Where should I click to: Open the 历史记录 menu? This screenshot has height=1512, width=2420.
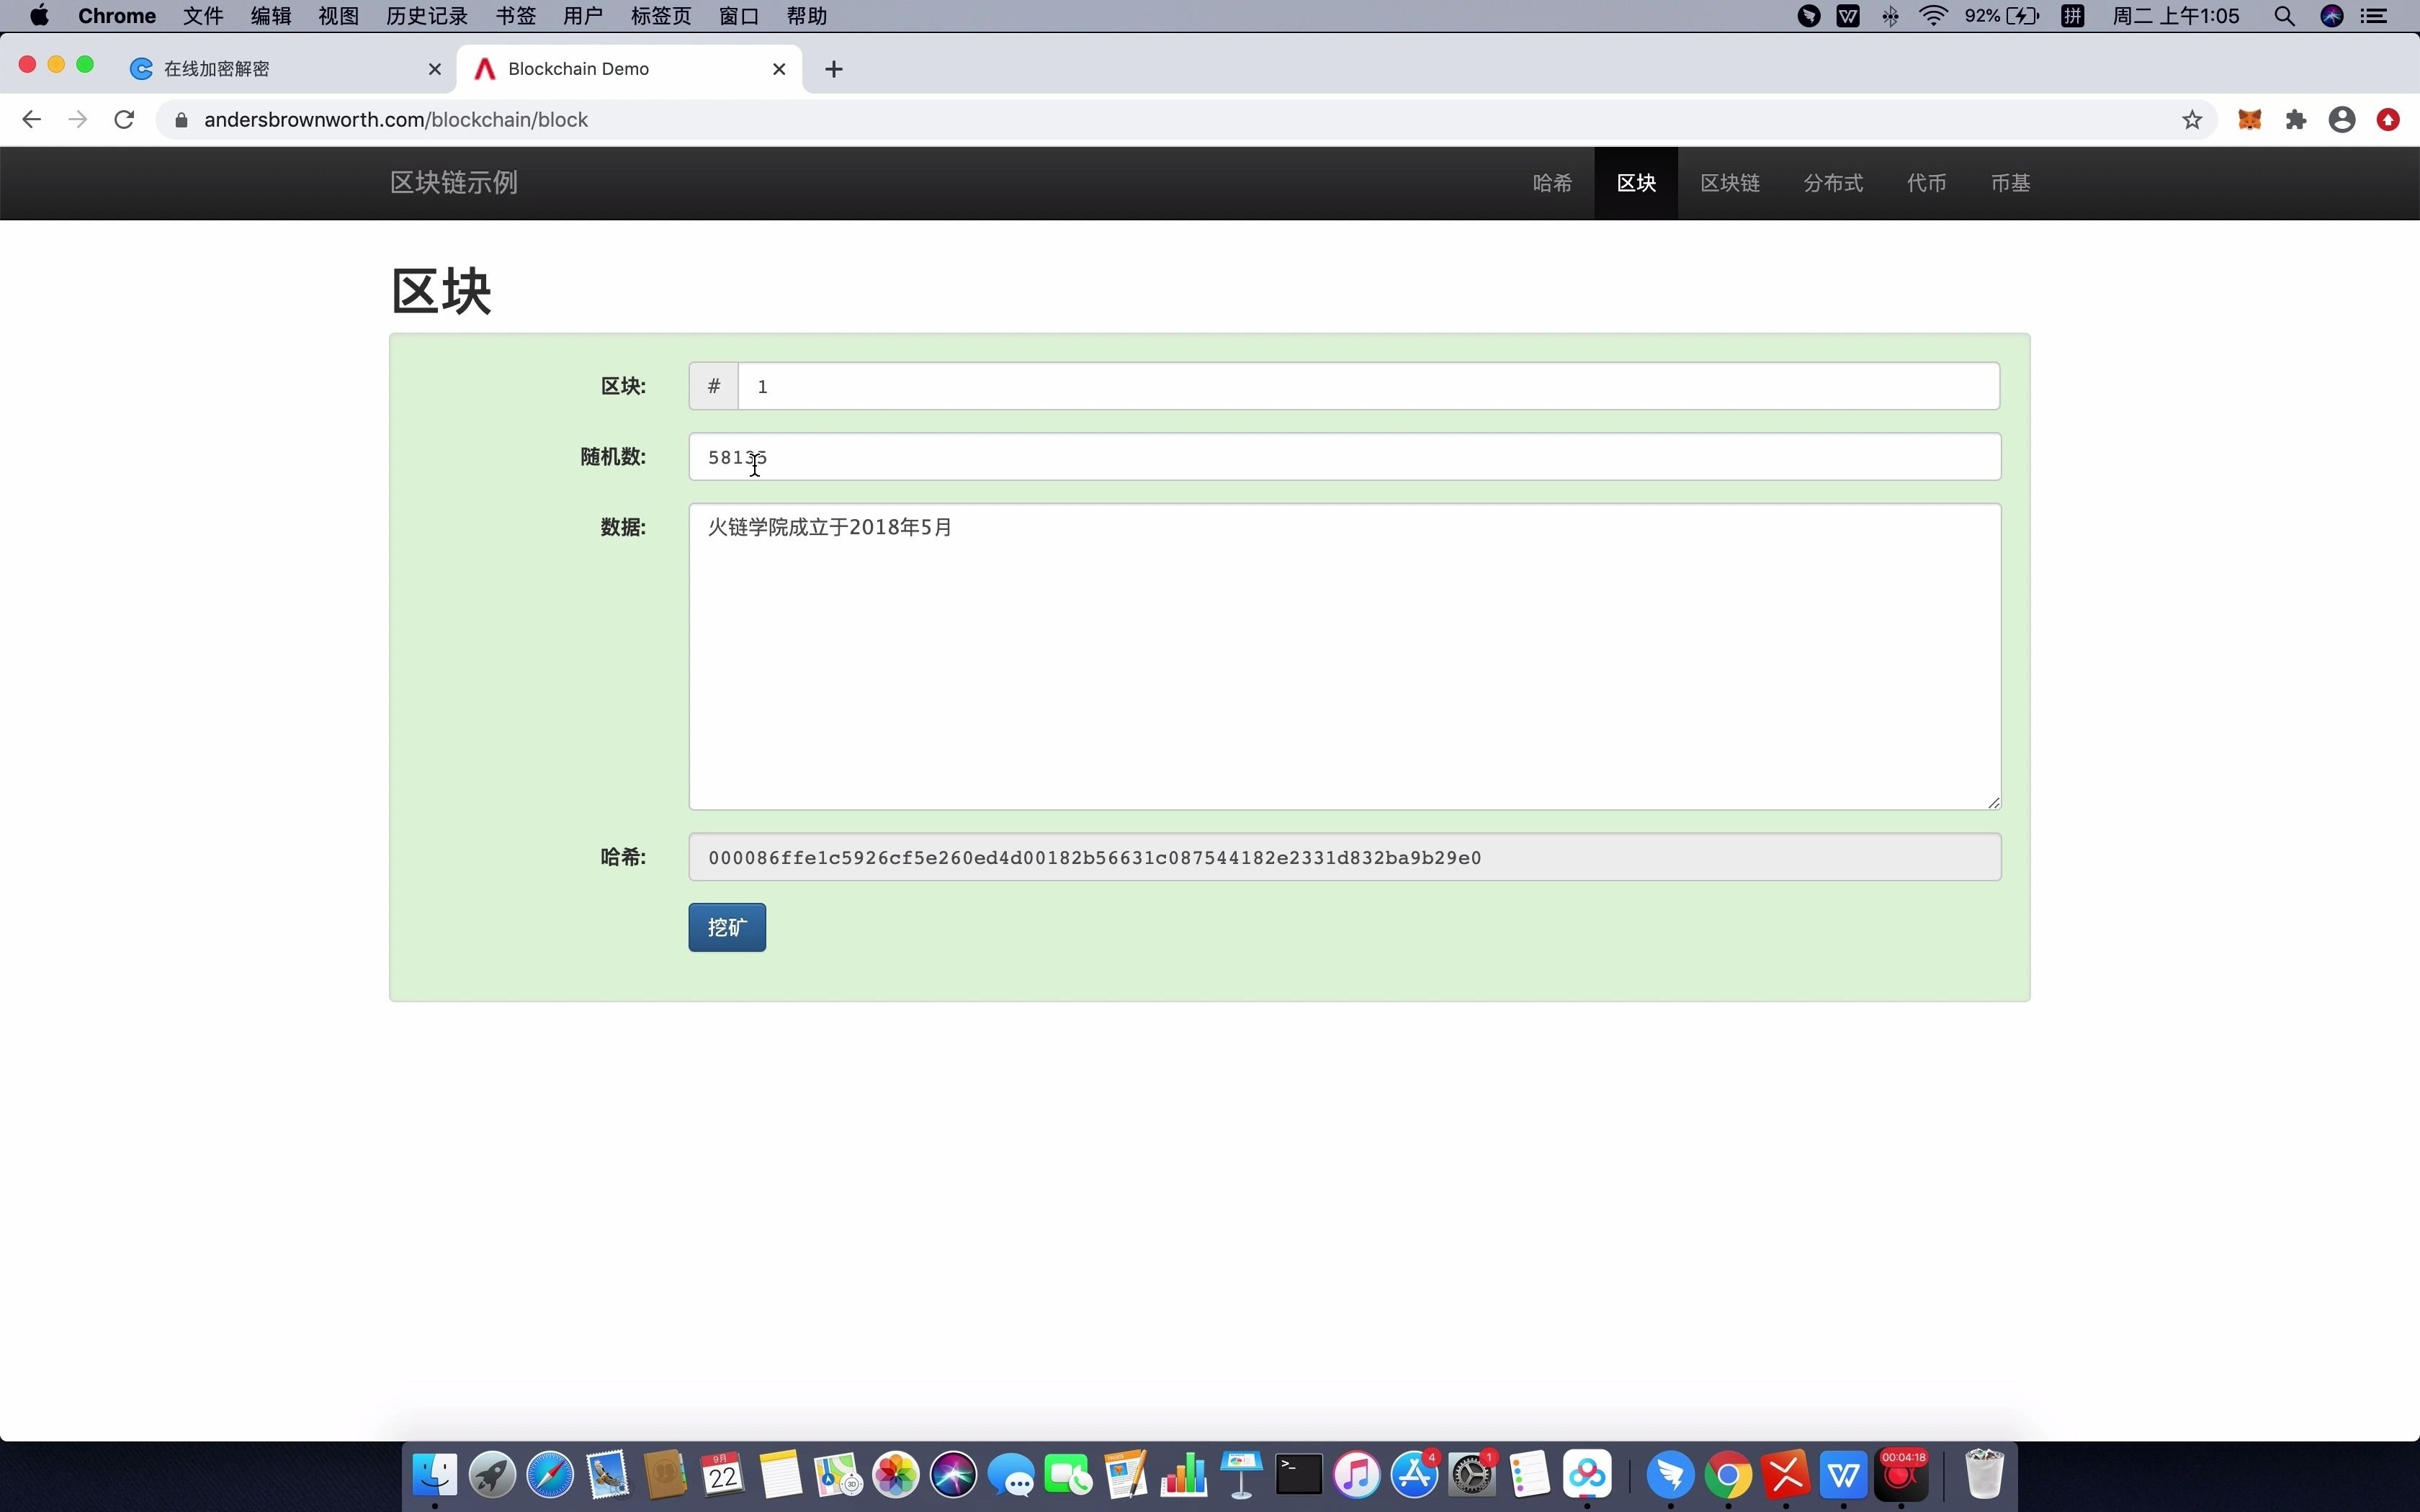427,16
